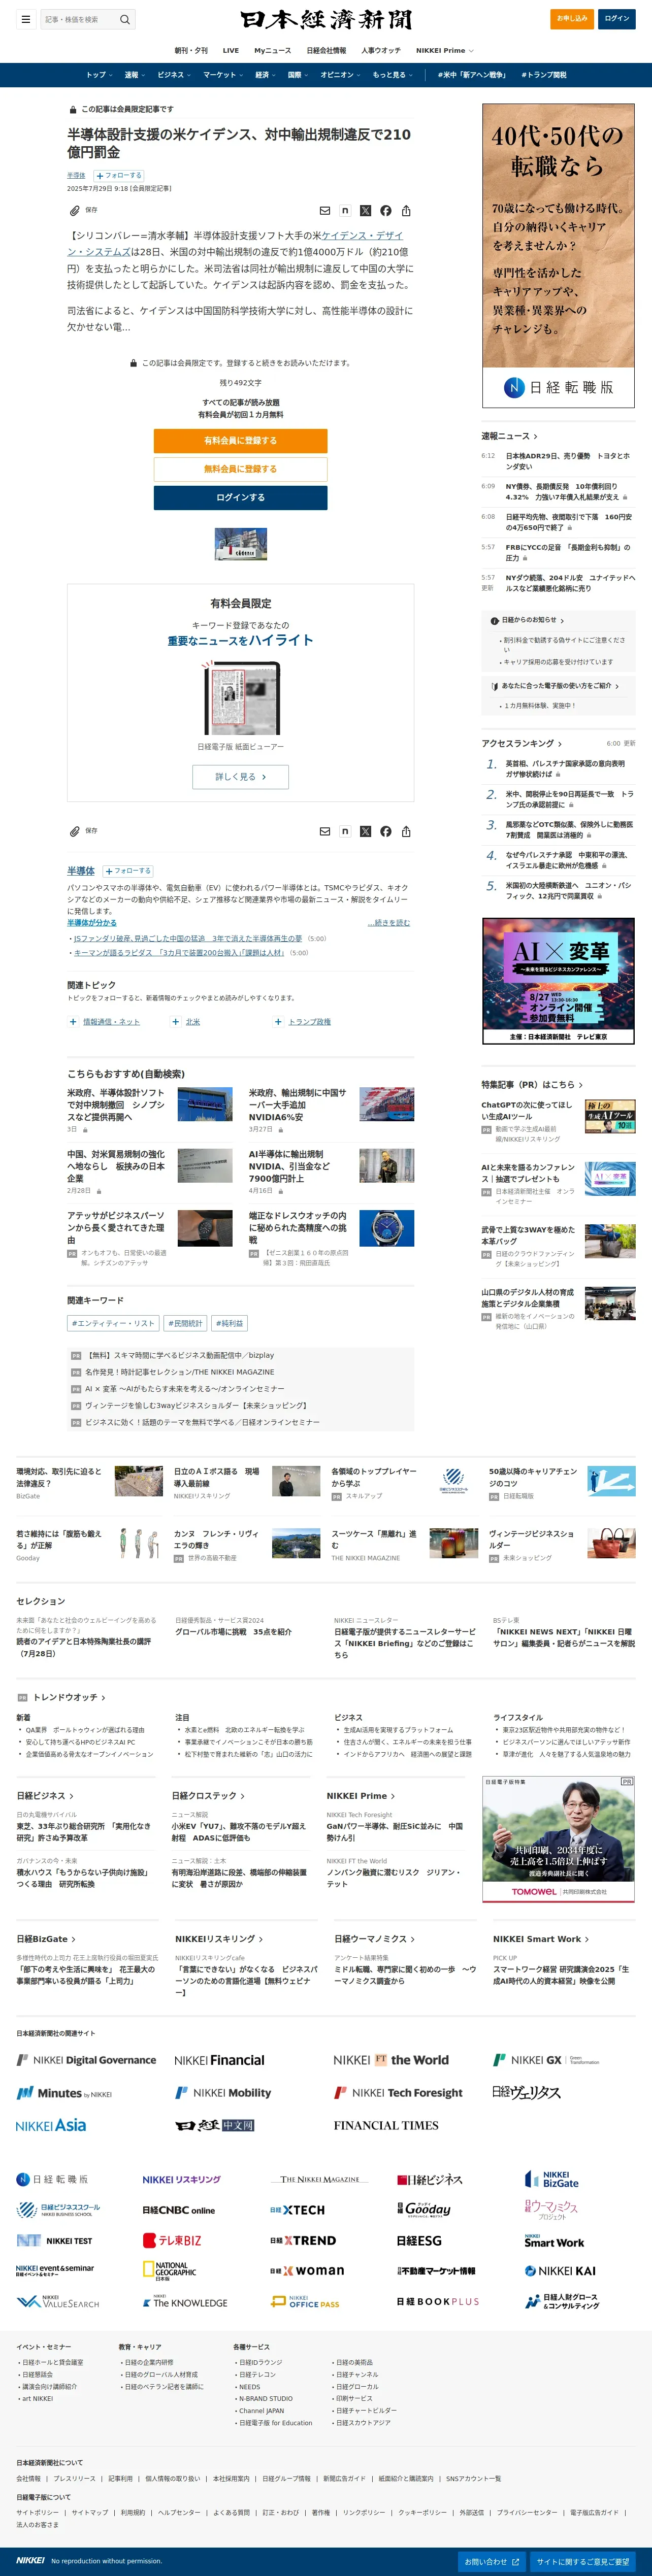Click the 無料会員に登録する button
652x2576 pixels.
click(240, 469)
